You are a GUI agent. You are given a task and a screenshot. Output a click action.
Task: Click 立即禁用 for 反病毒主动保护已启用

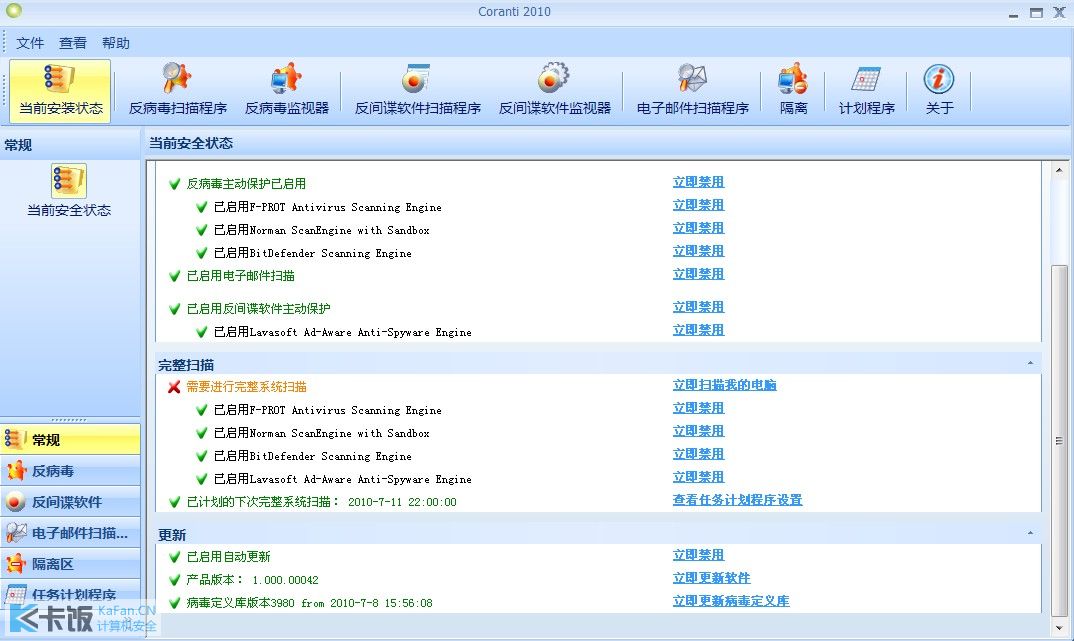pos(698,182)
